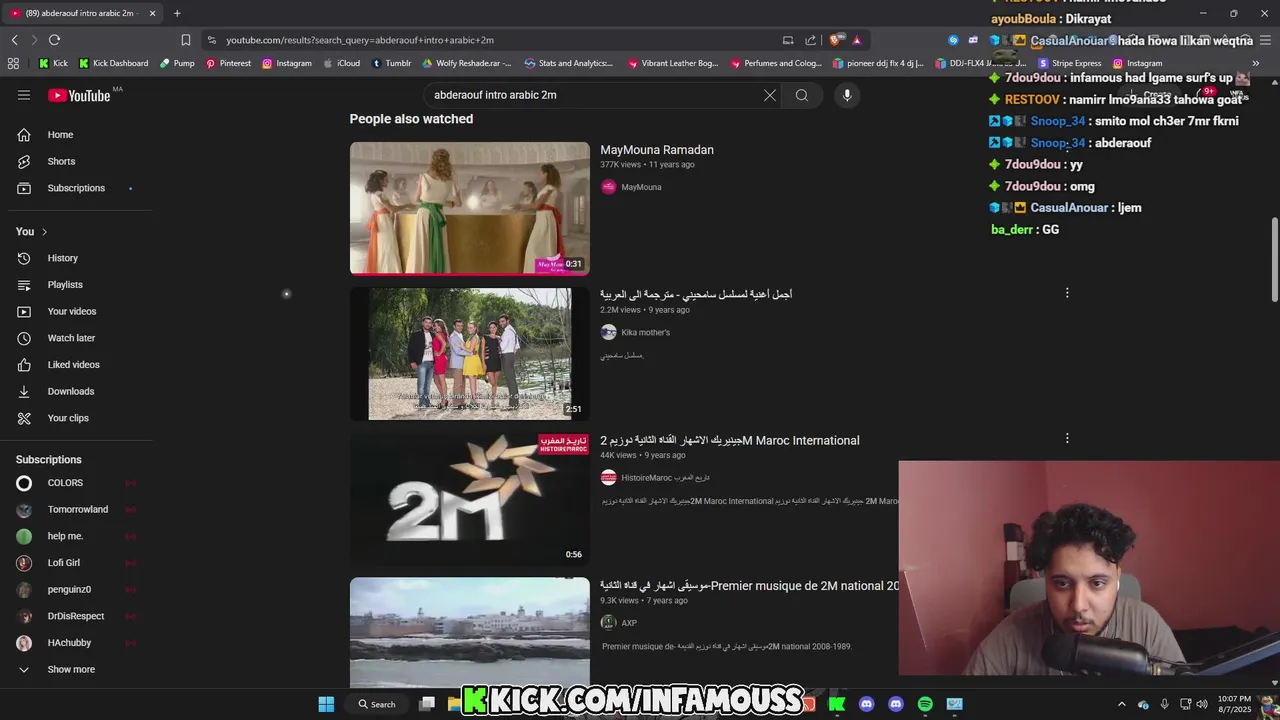The height and width of the screenshot is (720, 1280).
Task: Open more options for 2M Maroc video
Action: [1067, 438]
